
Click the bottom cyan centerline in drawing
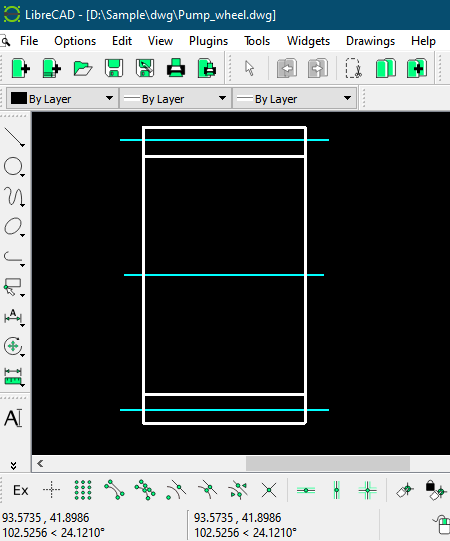(224, 410)
